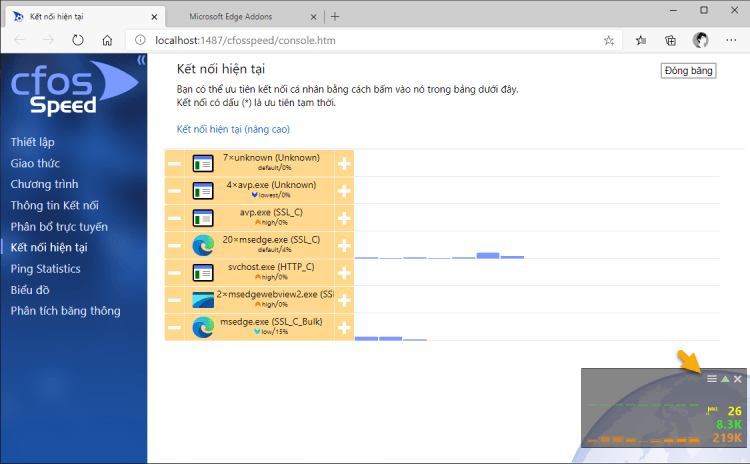This screenshot has height=464, width=750.
Task: Collapse the sidebar with double chevron
Action: (x=141, y=60)
